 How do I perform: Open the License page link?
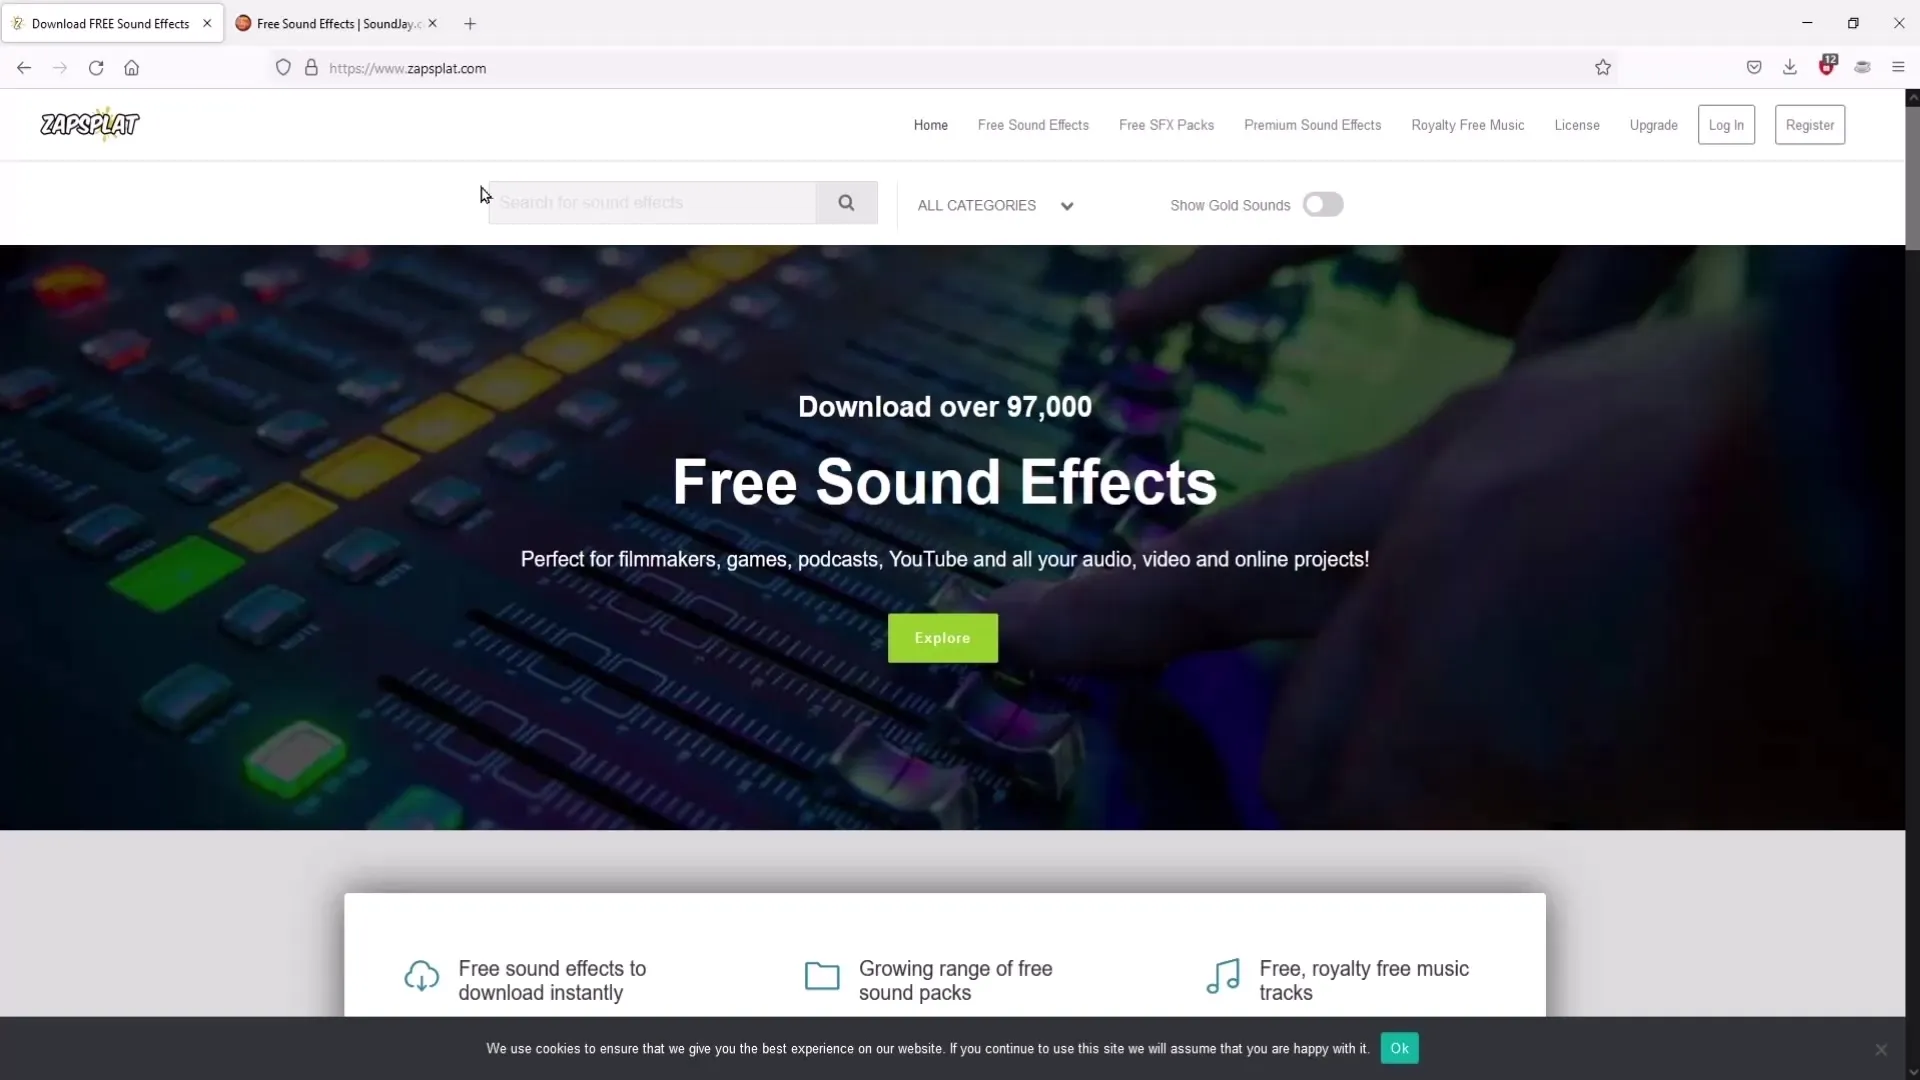pos(1577,125)
